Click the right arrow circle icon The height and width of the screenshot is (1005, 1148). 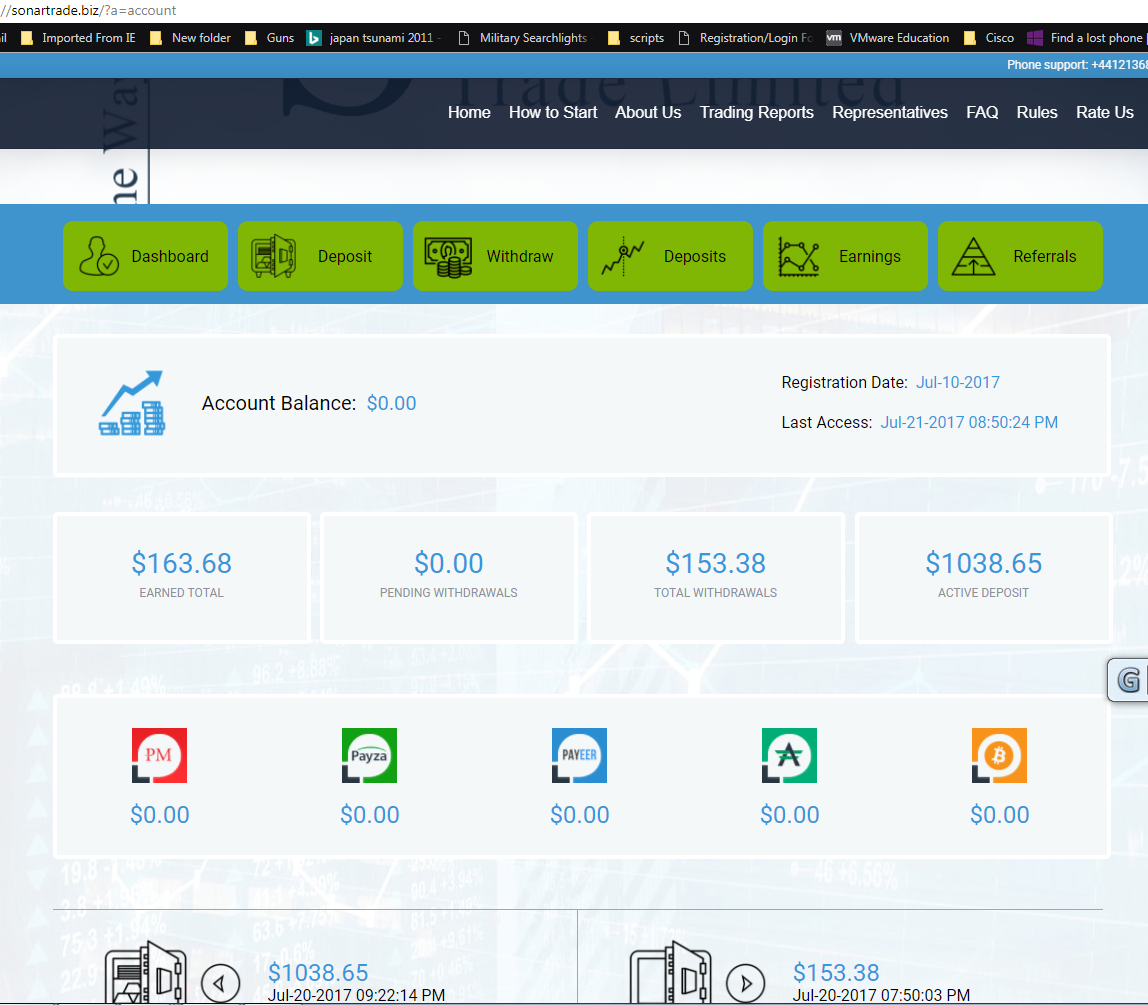(745, 983)
